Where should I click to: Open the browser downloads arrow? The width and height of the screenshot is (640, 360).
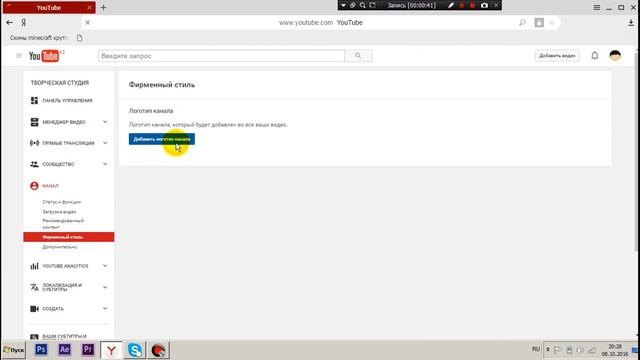click(631, 23)
